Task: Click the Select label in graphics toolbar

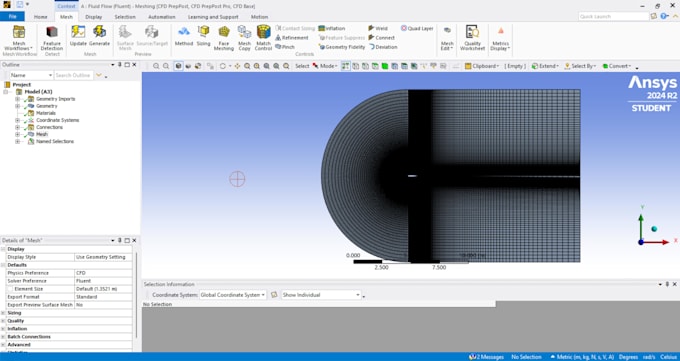Action: click(x=302, y=66)
